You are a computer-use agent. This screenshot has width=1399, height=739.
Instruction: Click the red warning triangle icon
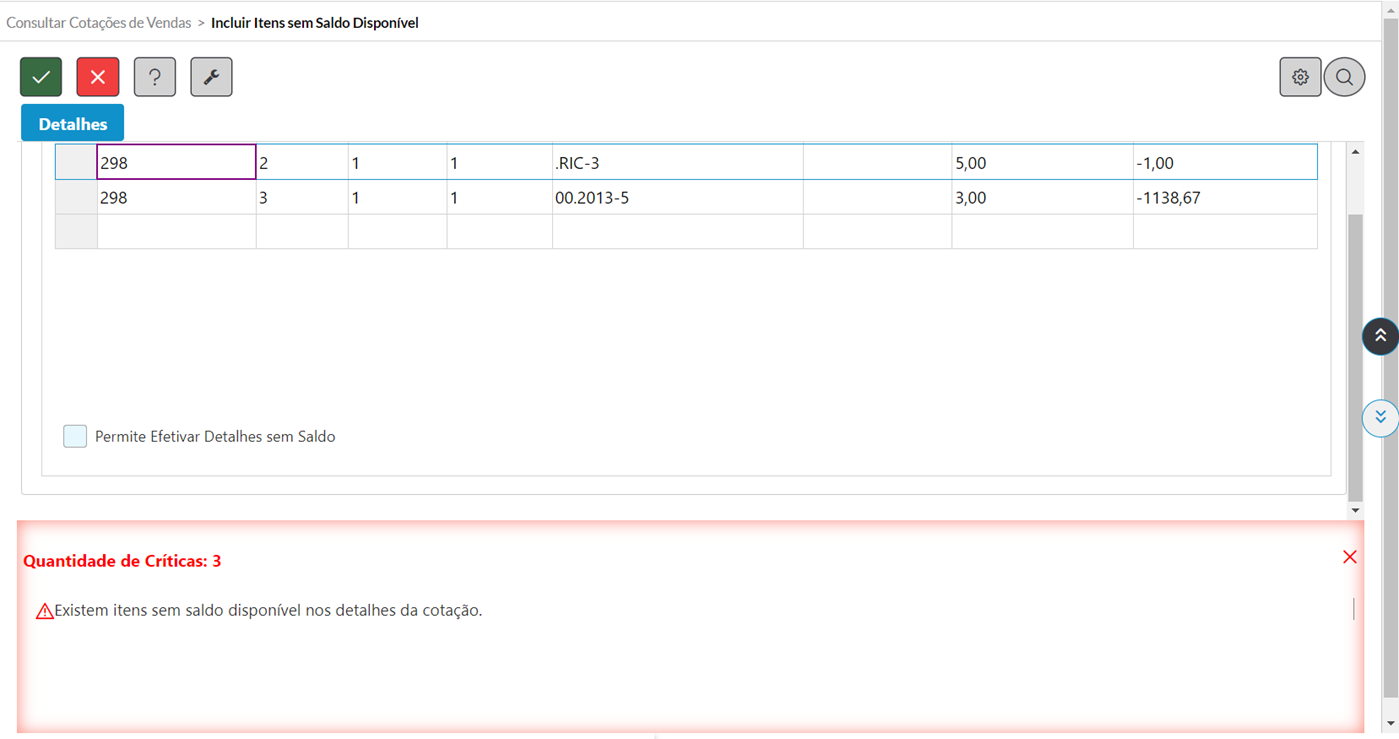[x=45, y=611]
